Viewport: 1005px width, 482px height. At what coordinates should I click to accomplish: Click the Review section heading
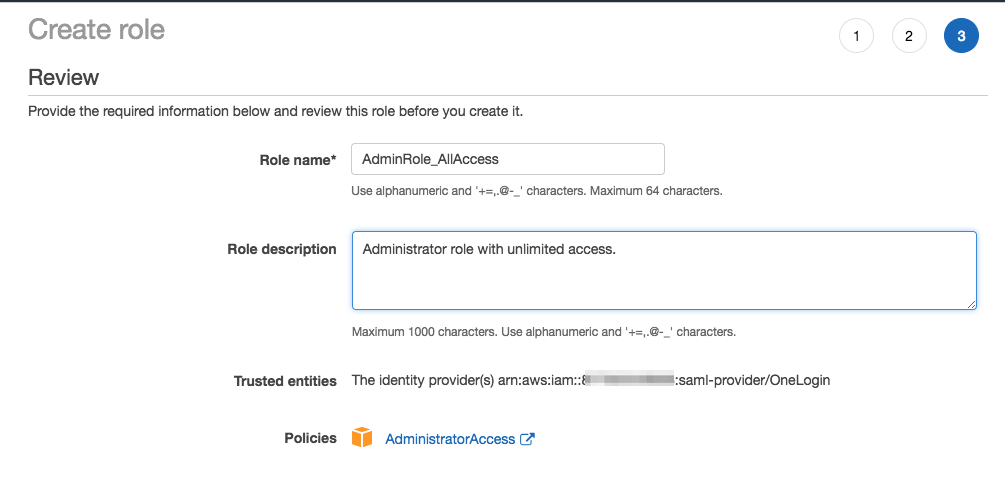click(x=63, y=78)
